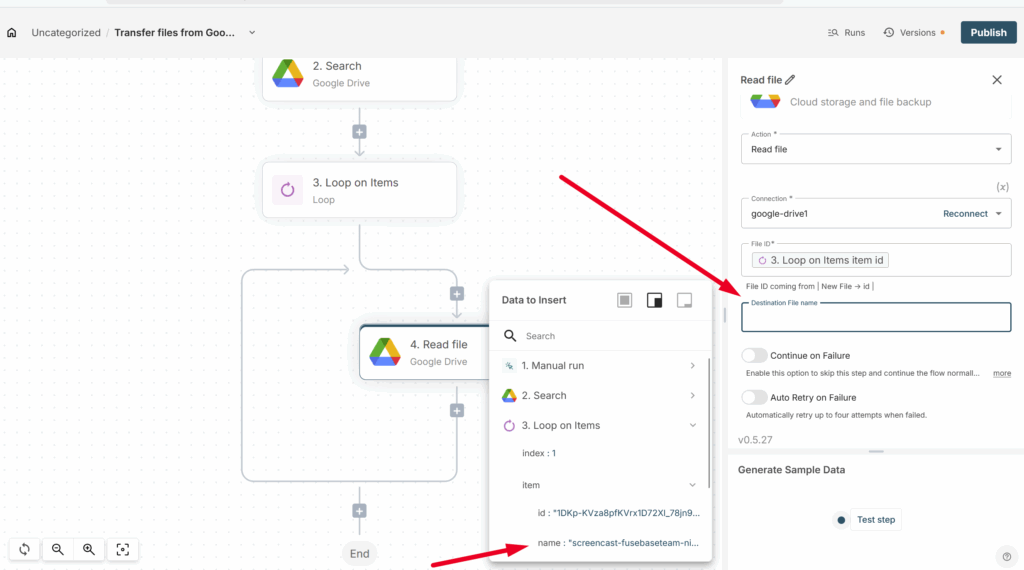Click the Test step button
The width and height of the screenshot is (1024, 570).
[x=866, y=520]
